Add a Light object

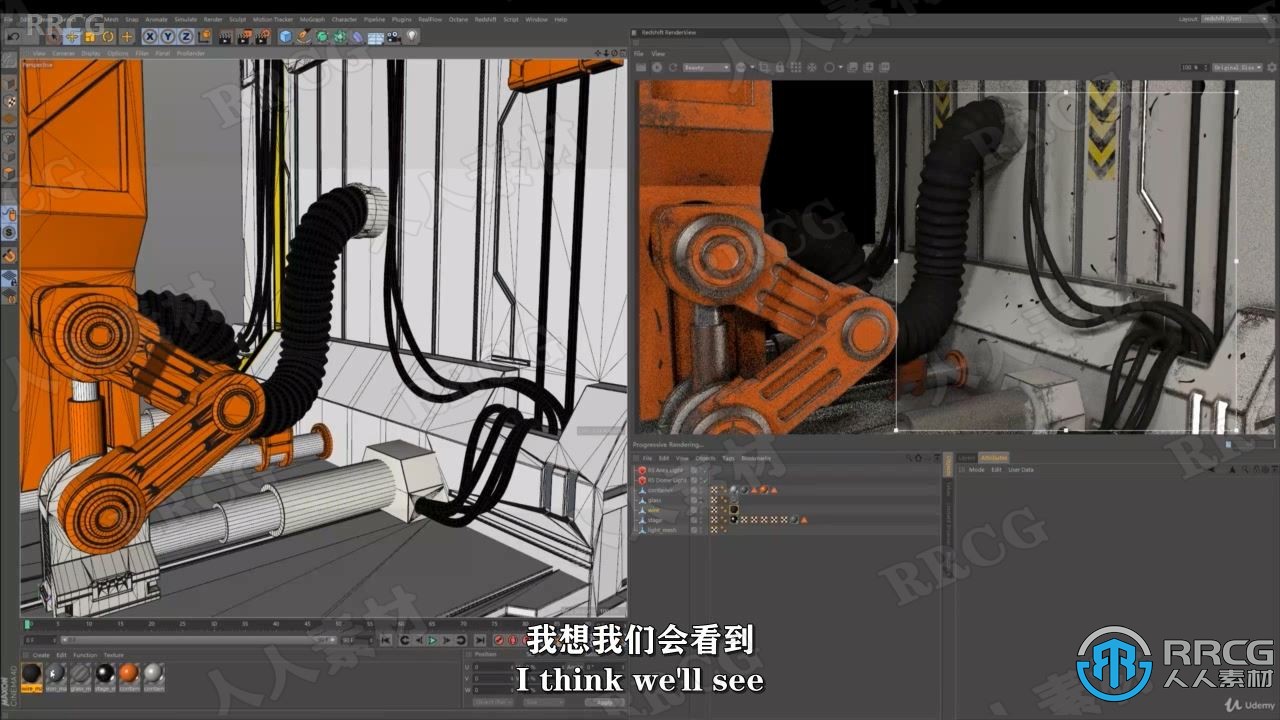click(411, 36)
